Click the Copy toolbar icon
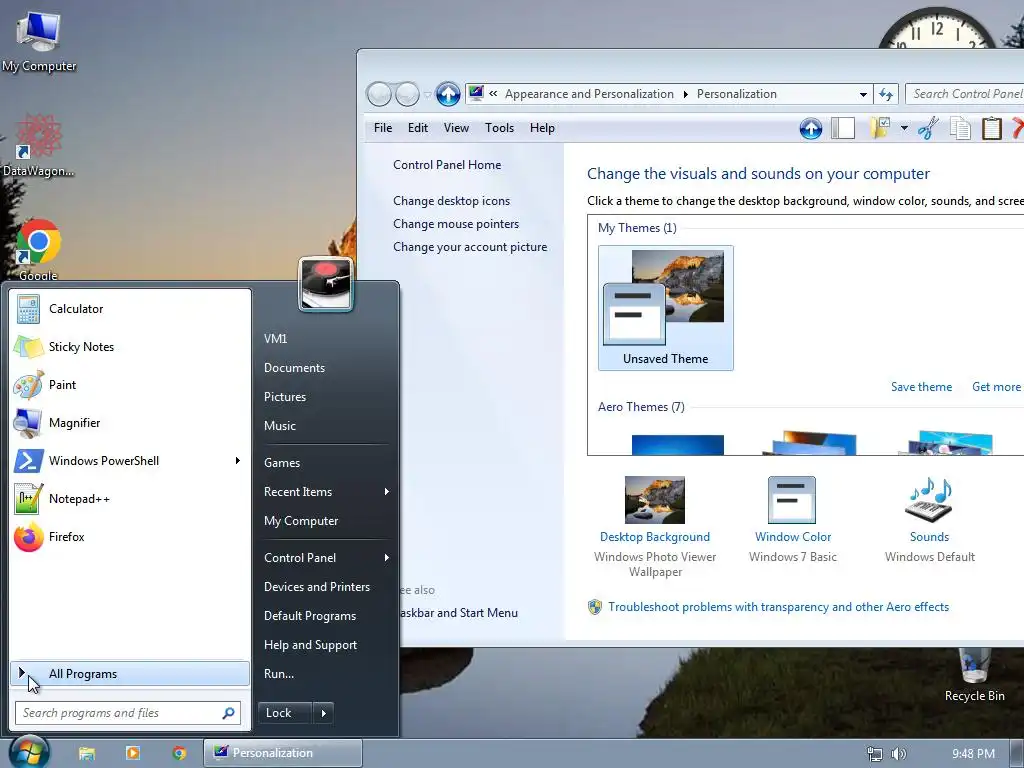The width and height of the screenshot is (1024, 768). pos(960,128)
